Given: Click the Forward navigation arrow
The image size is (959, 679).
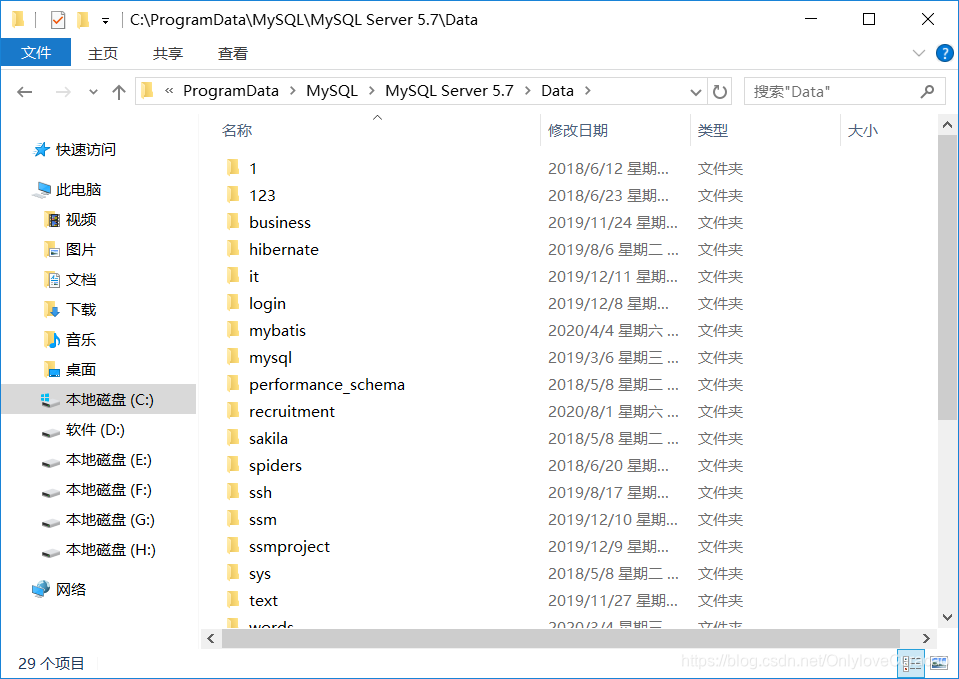Looking at the screenshot, I should click(x=63, y=92).
